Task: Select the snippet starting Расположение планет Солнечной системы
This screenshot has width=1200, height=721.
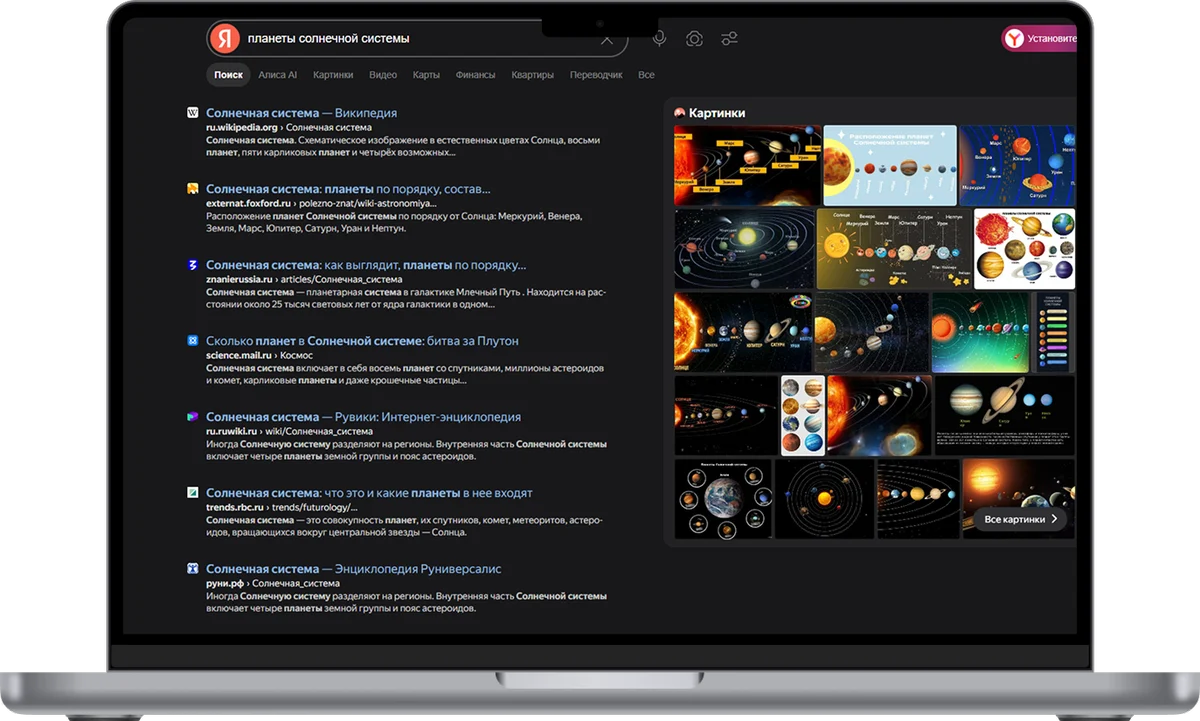Action: (x=394, y=222)
